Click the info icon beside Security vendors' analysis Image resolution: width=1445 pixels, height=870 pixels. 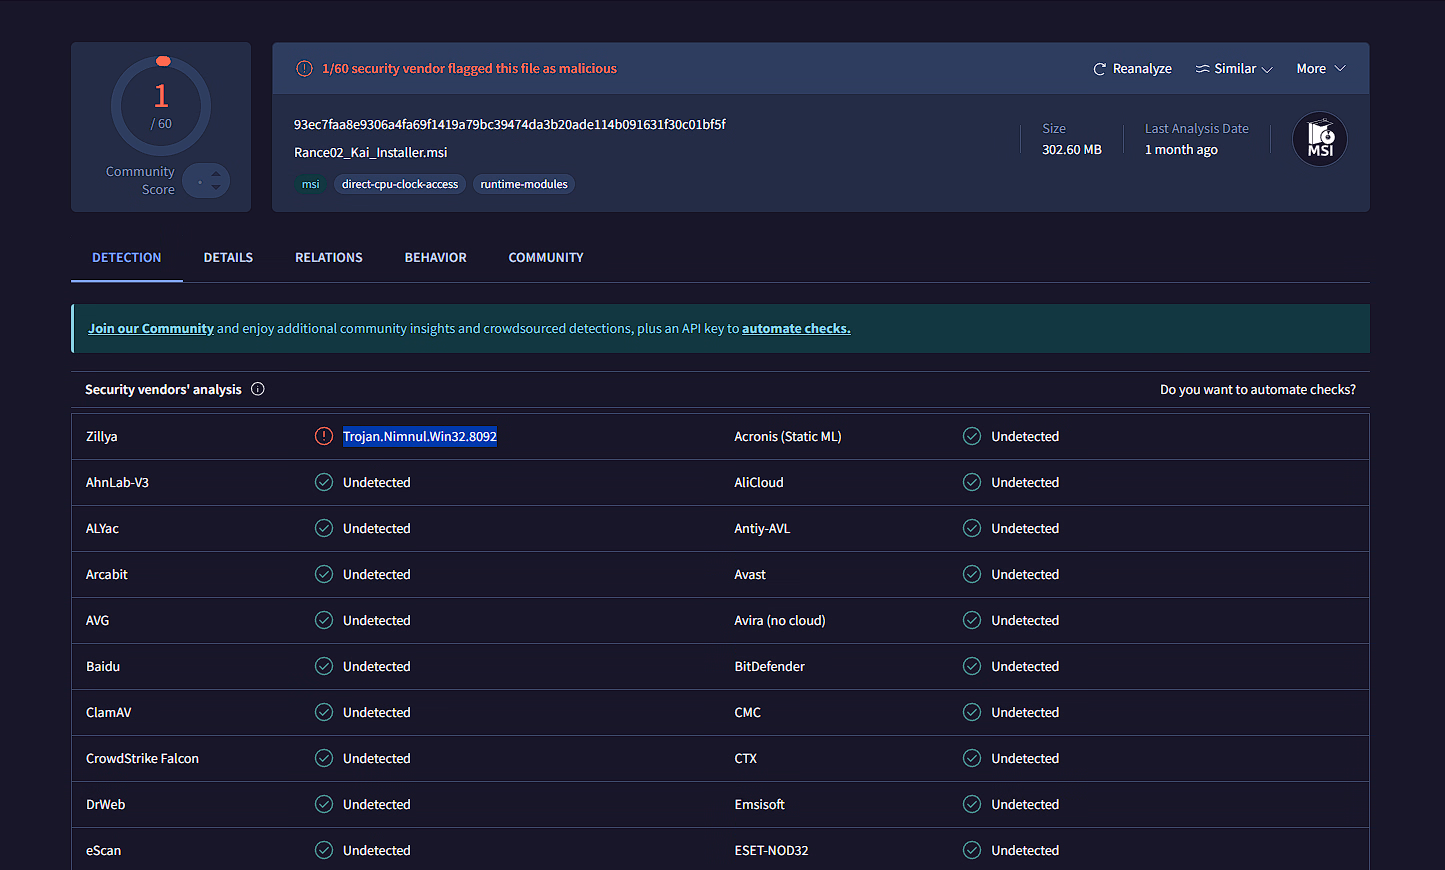tap(258, 389)
